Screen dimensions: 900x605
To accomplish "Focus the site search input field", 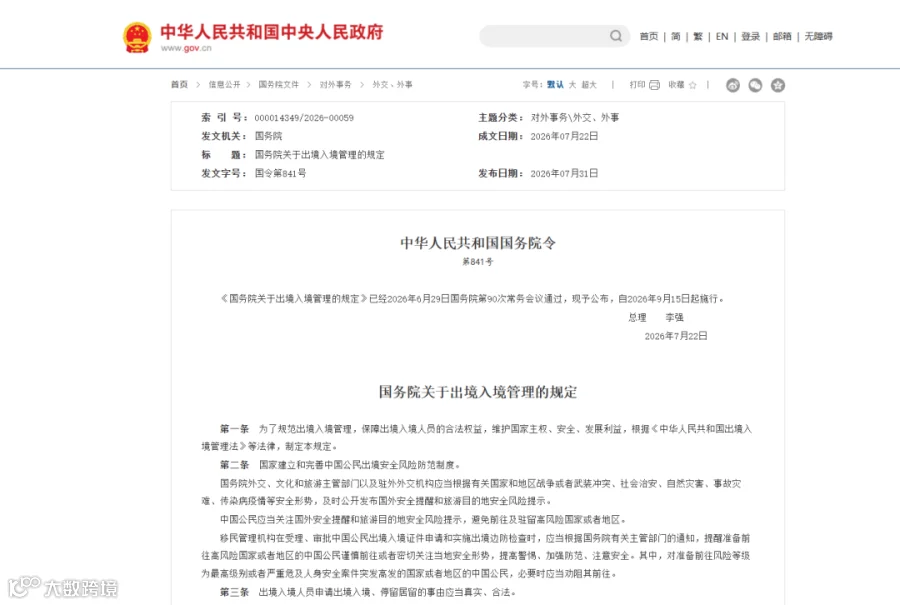I will [x=545, y=36].
